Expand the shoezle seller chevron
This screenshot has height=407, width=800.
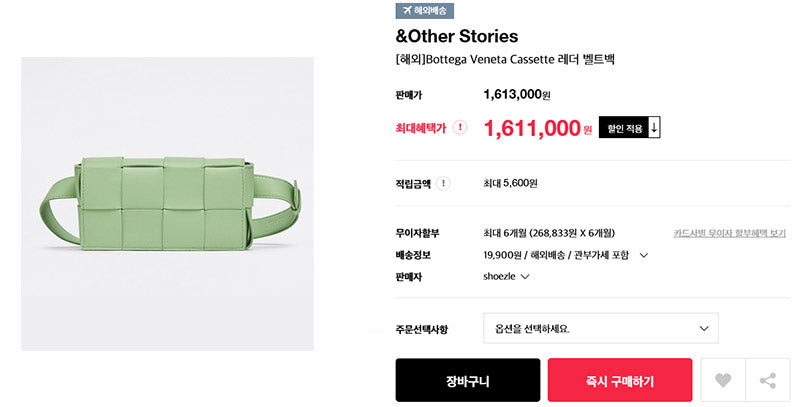524,276
